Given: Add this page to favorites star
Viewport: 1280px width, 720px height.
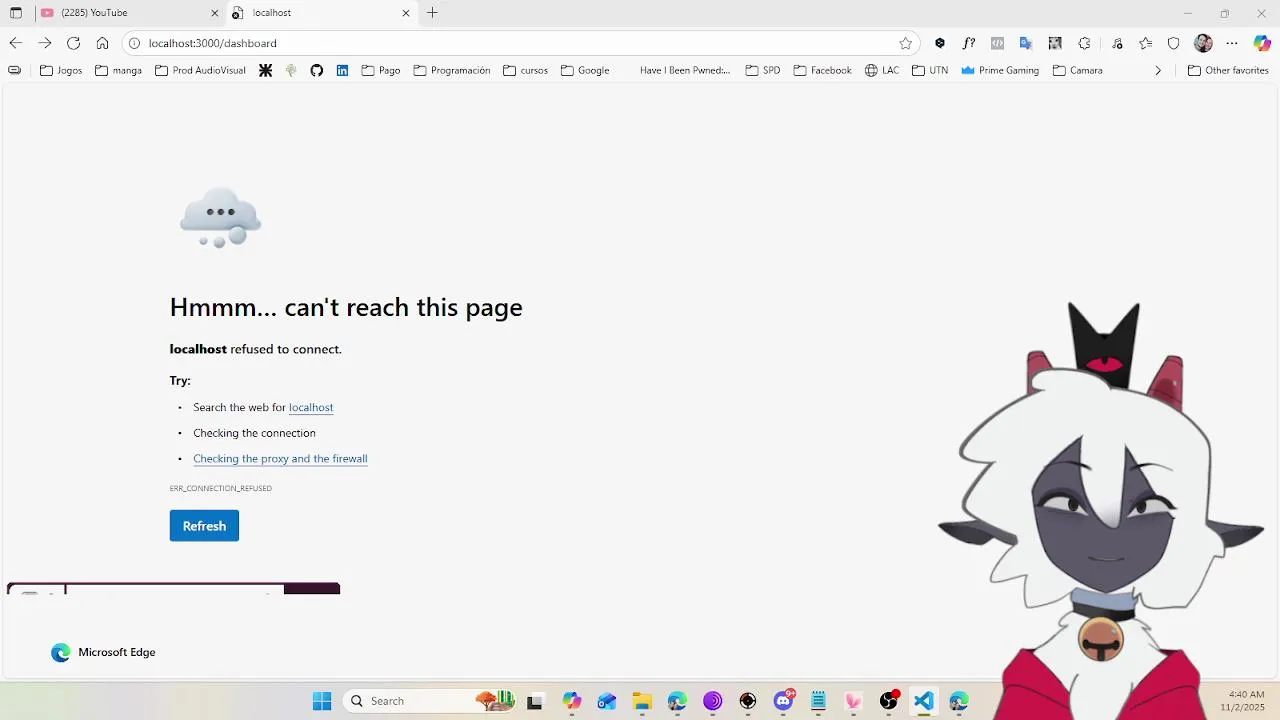Looking at the screenshot, I should 905,43.
